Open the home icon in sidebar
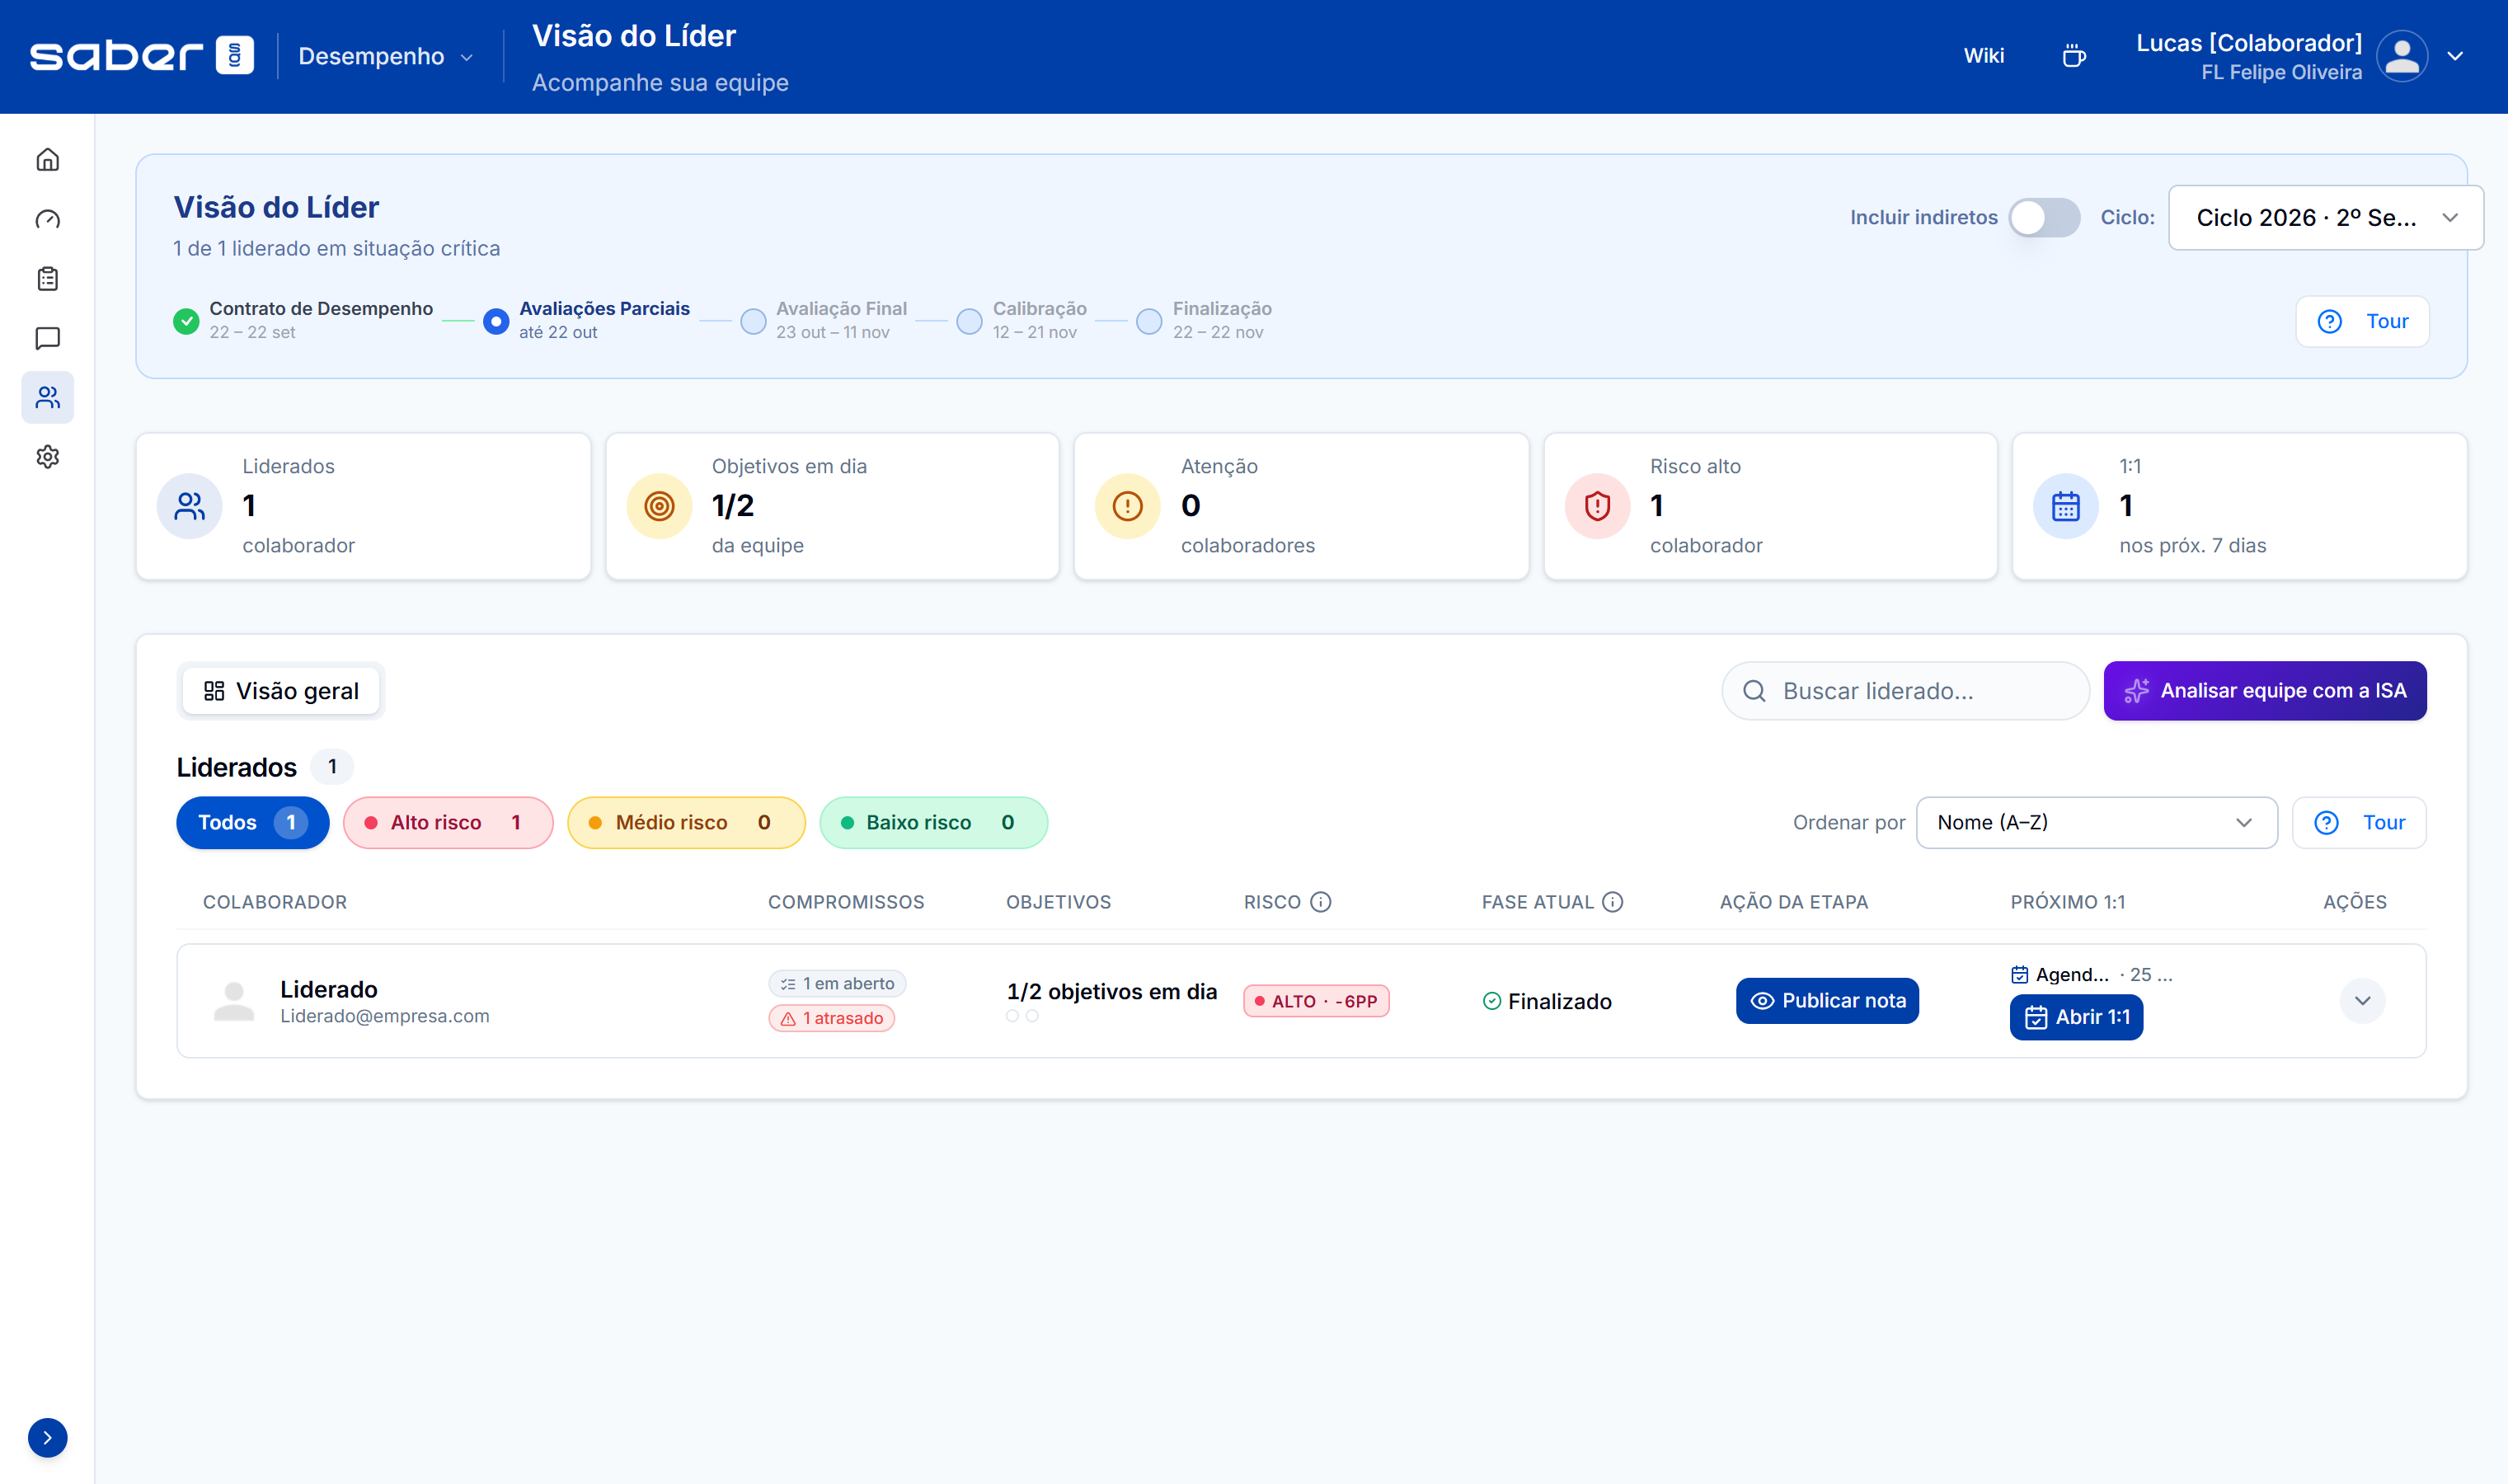Viewport: 2508px width, 1484px height. coord(47,160)
